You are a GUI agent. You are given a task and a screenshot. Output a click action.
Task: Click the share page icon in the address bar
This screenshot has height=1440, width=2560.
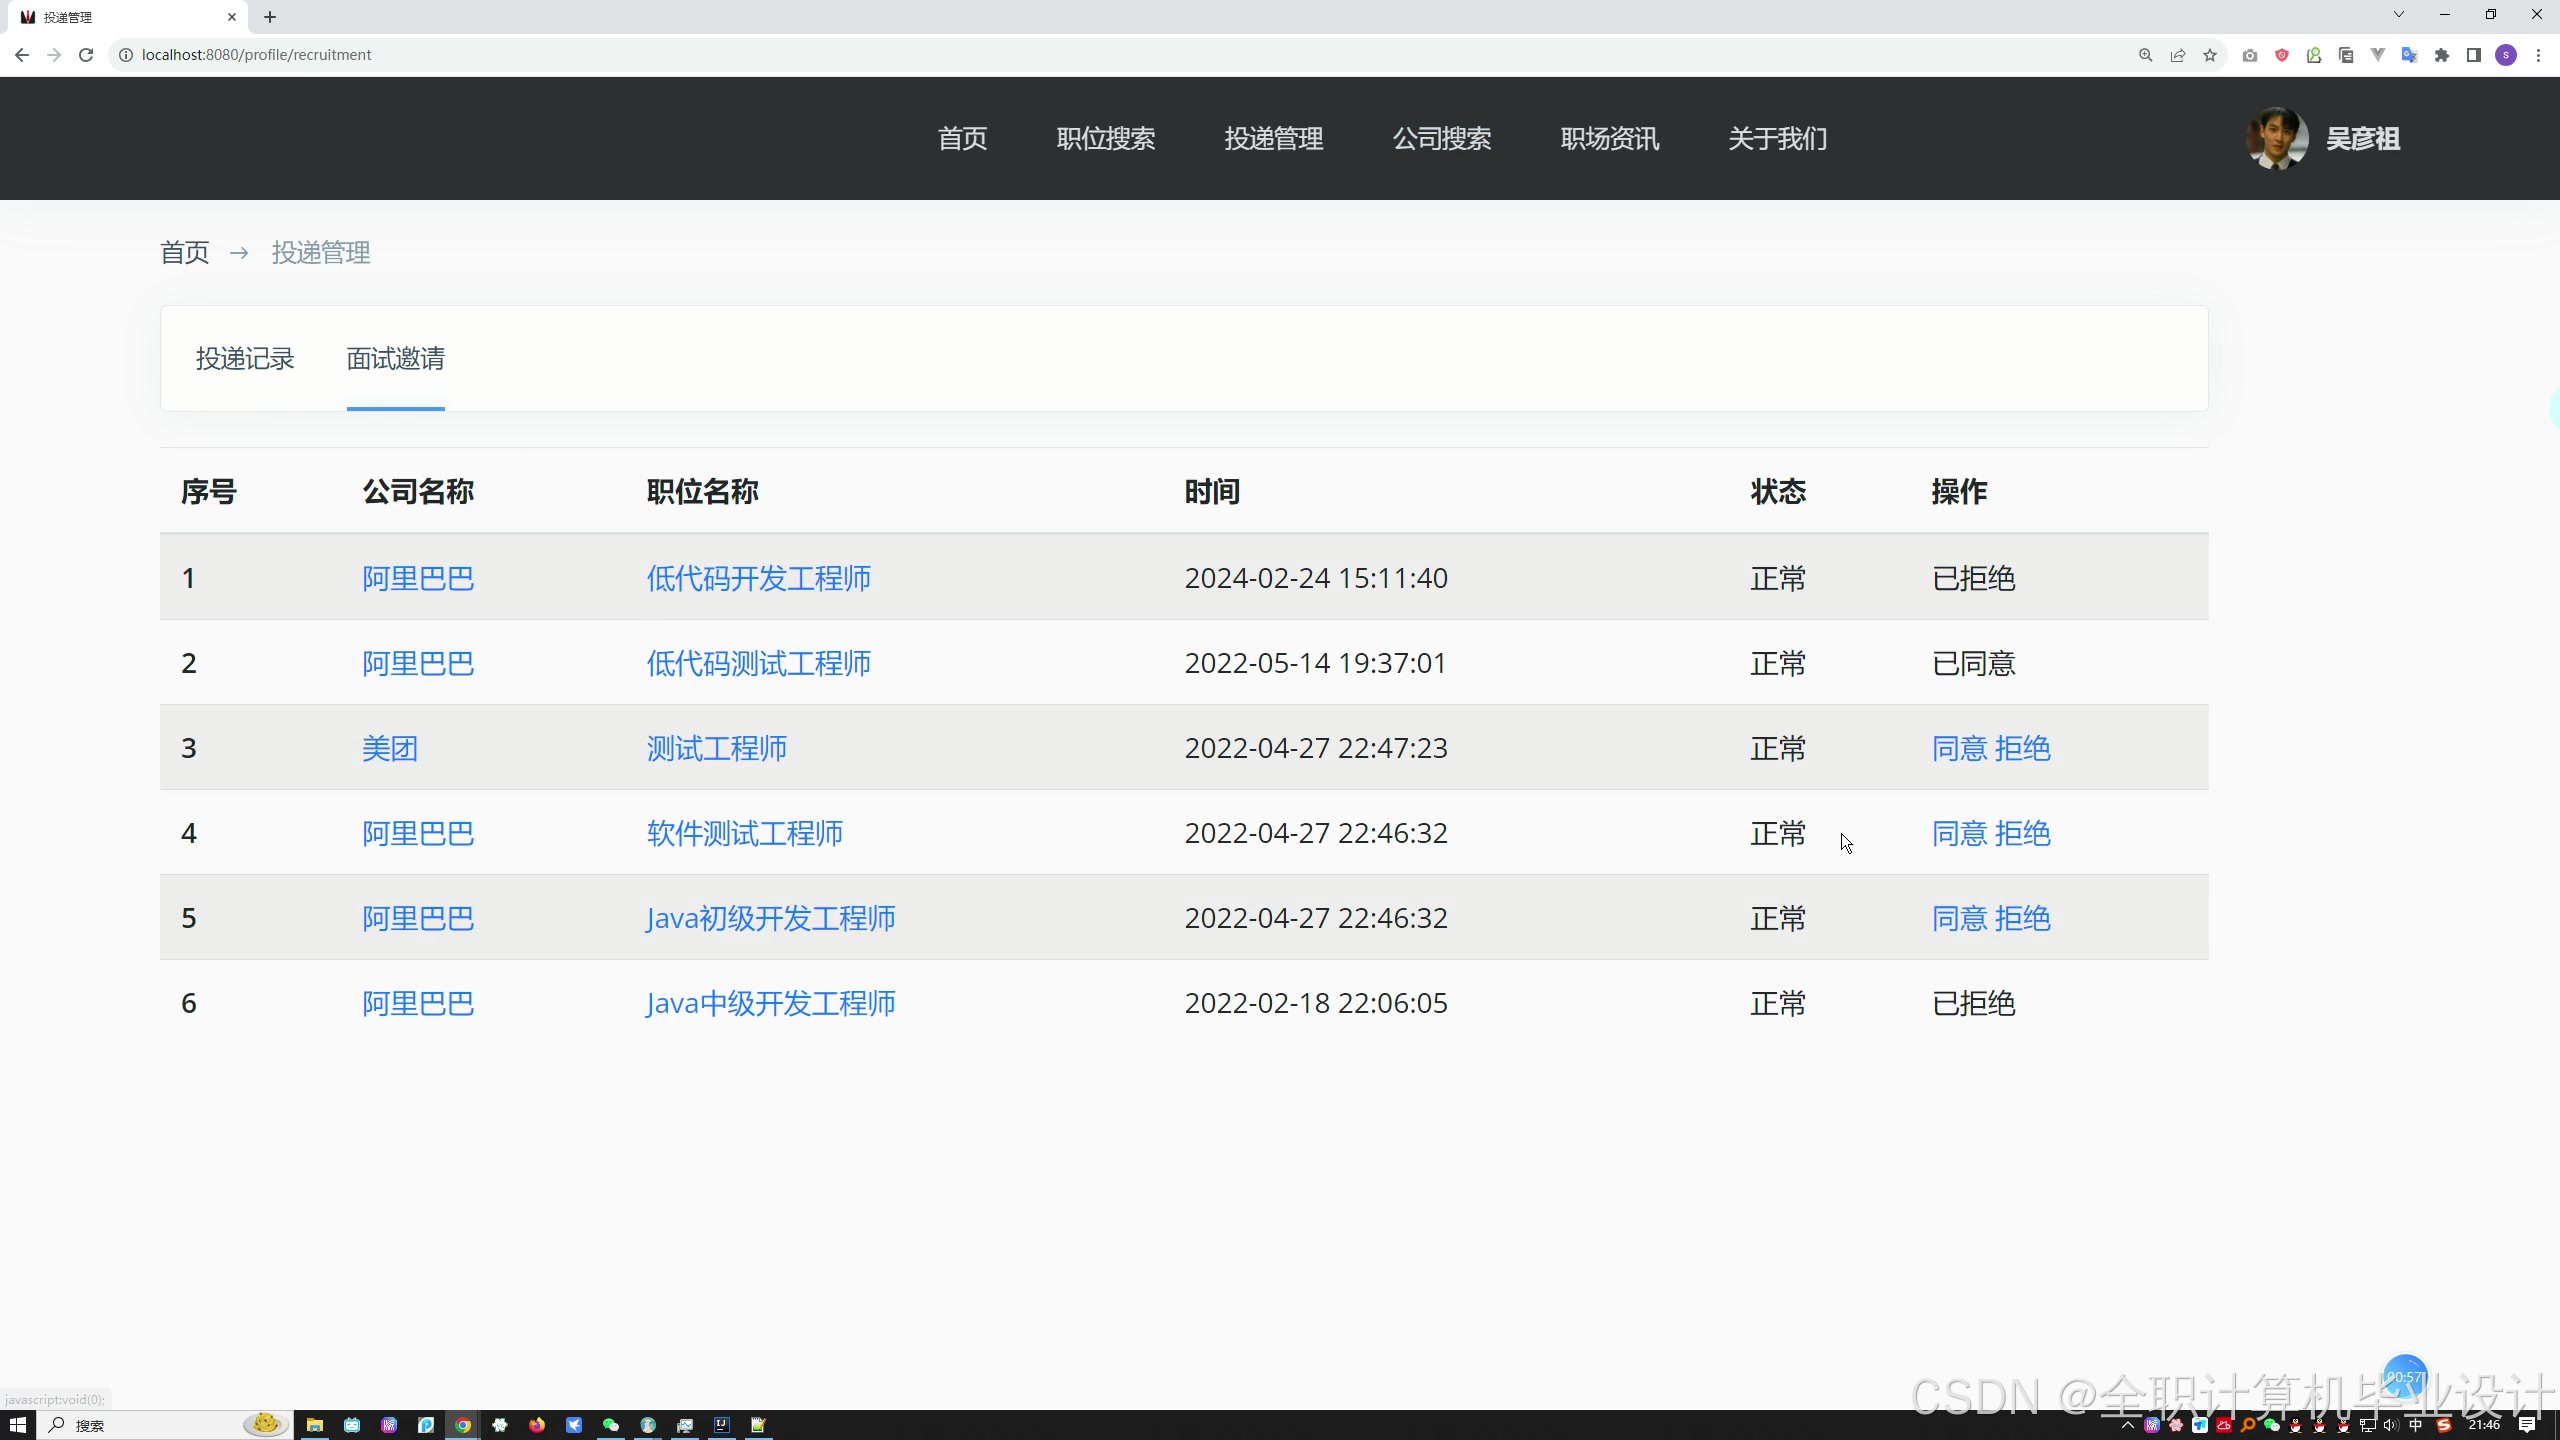coord(2178,55)
